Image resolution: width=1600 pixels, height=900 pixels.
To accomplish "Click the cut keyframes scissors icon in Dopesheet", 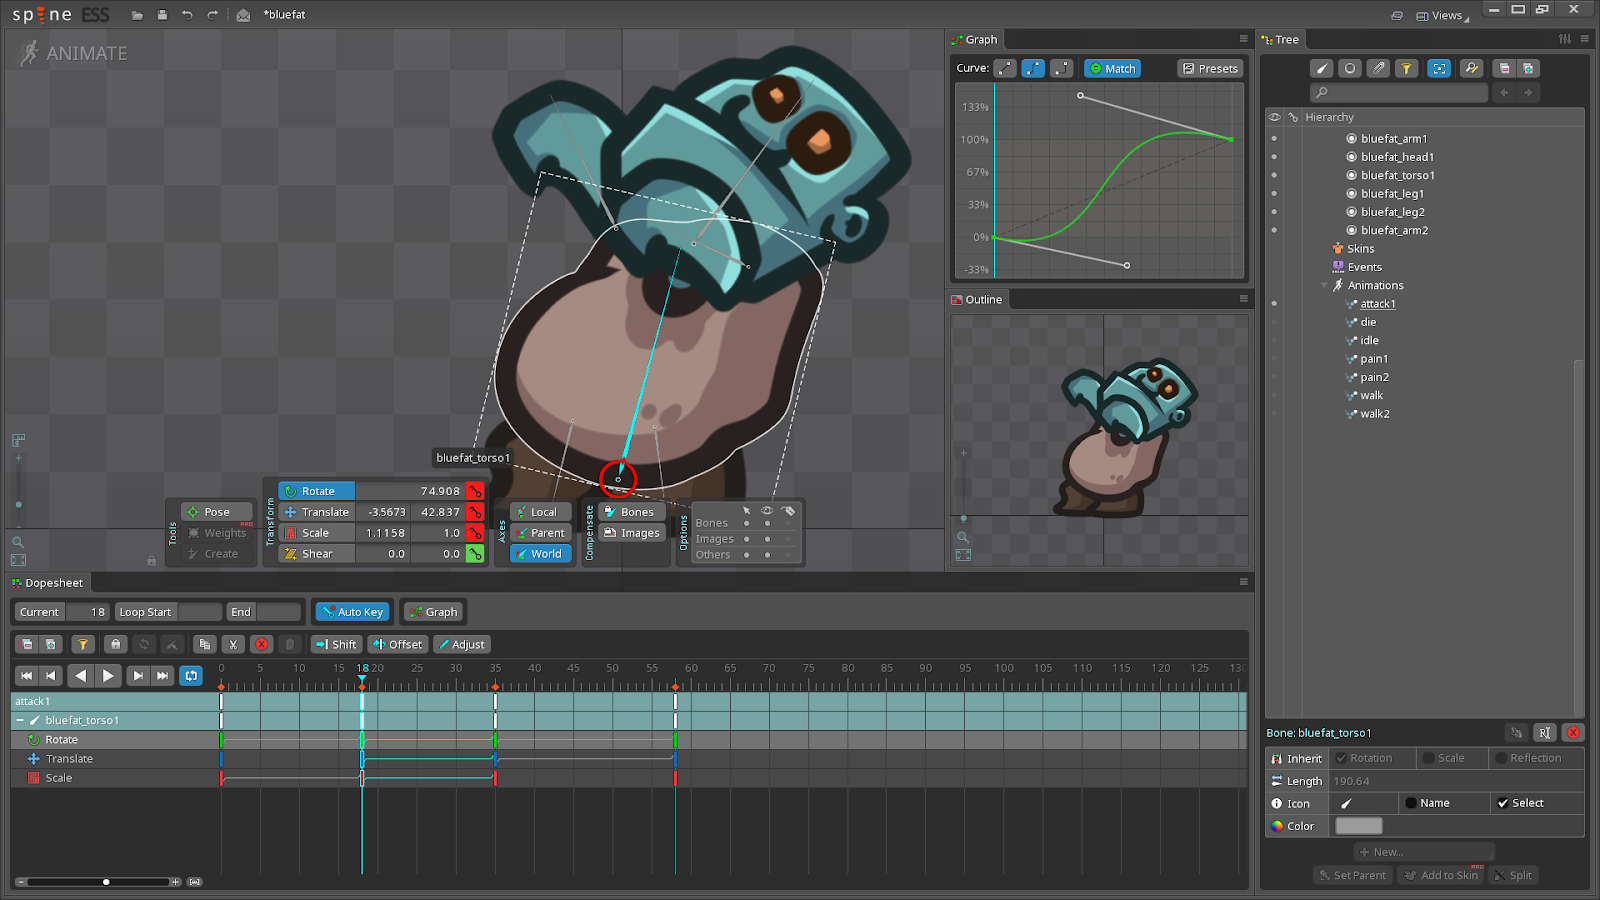I will pos(233,644).
